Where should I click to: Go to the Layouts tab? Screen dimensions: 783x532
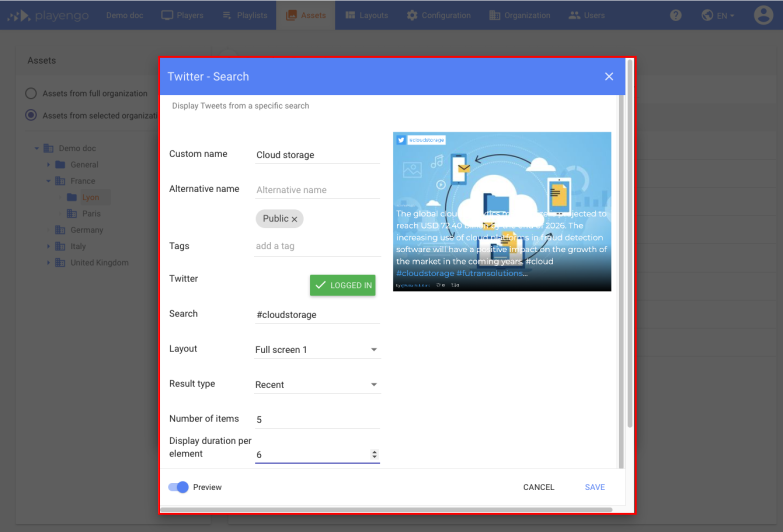coord(367,15)
